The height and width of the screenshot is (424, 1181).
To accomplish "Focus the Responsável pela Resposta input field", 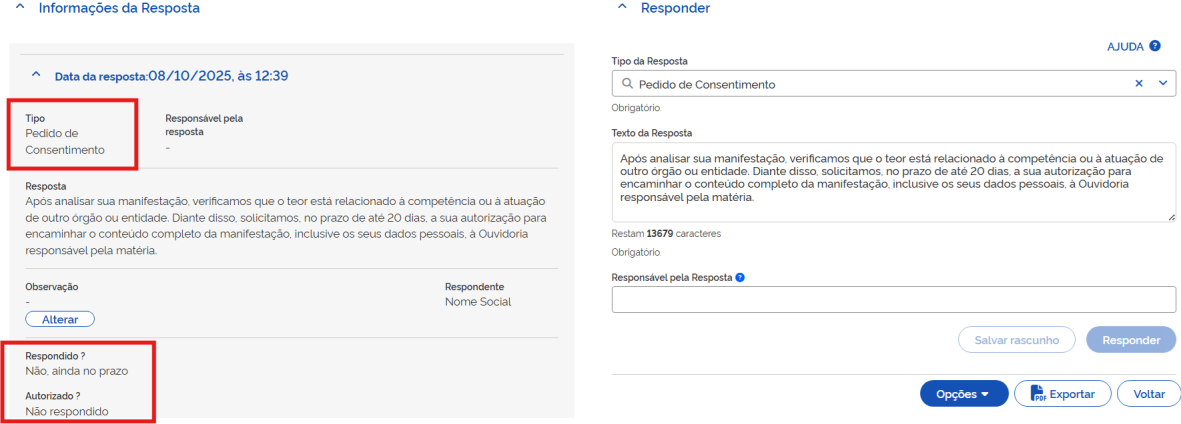I will pos(893,300).
